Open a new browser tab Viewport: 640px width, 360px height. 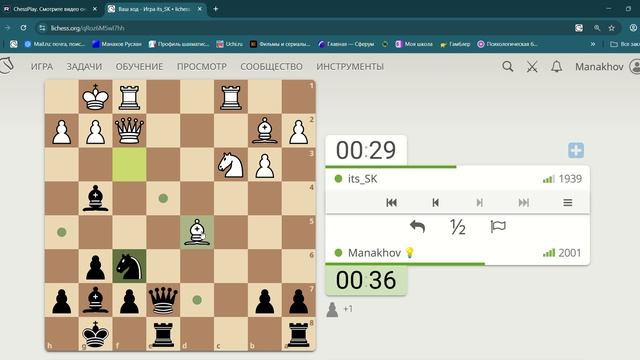coord(216,9)
